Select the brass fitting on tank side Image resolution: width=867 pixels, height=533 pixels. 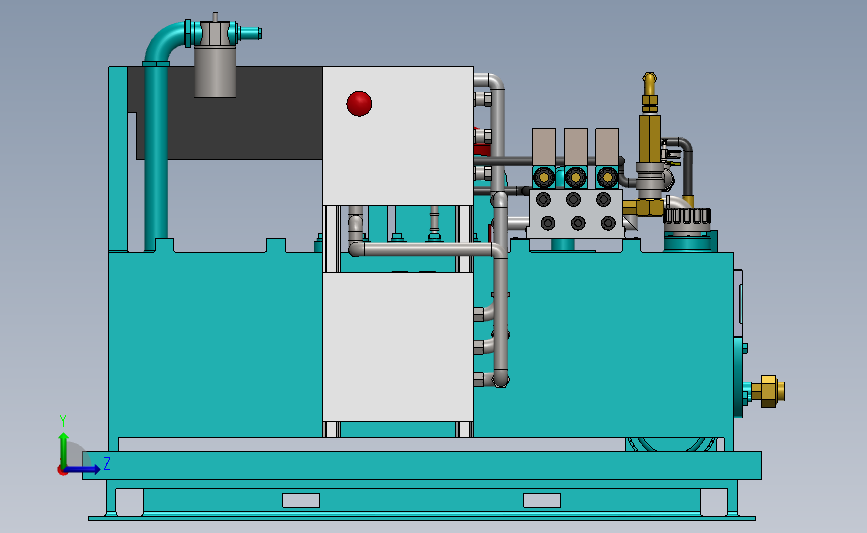click(767, 391)
